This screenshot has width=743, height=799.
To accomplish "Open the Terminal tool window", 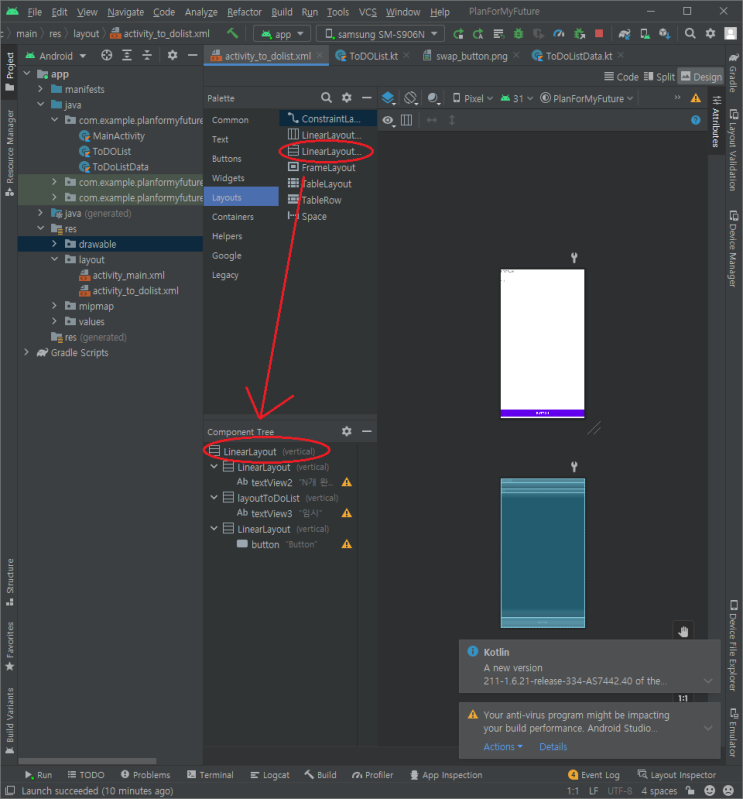I will 210,775.
